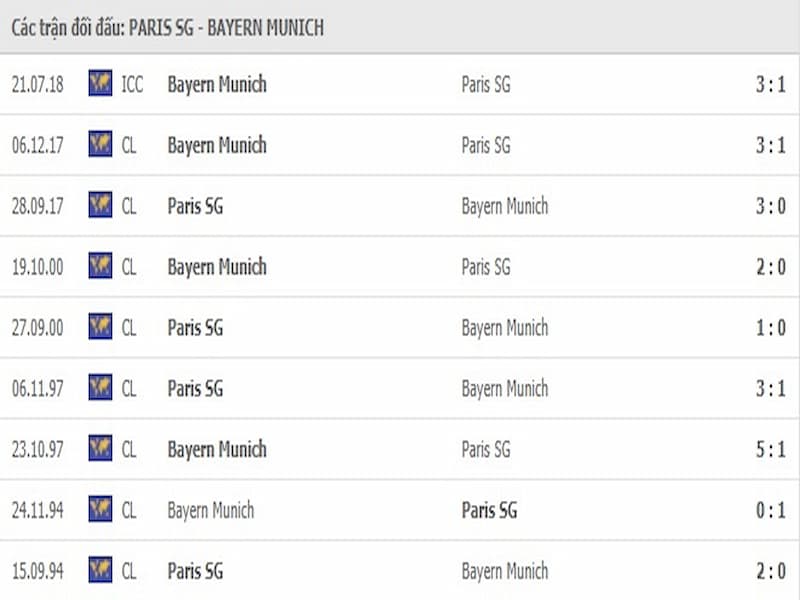The height and width of the screenshot is (600, 800).
Task: Click the world icon beside 21.07.18 ICC match
Action: (100, 84)
